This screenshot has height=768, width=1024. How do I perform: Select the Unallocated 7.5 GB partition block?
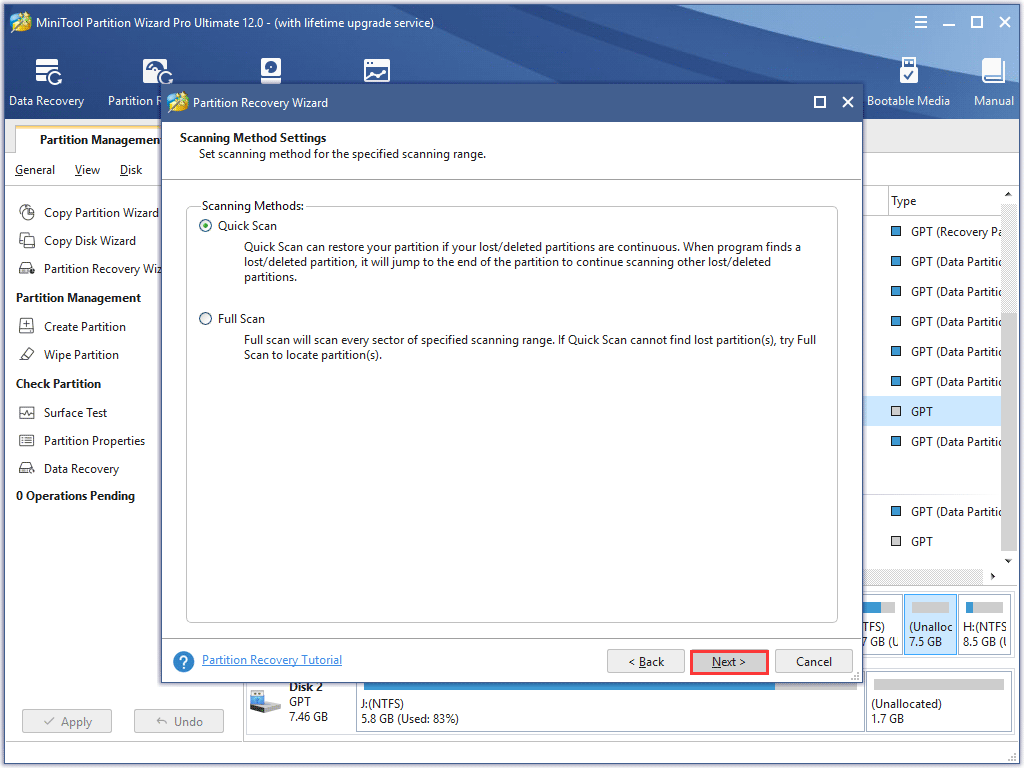[930, 624]
